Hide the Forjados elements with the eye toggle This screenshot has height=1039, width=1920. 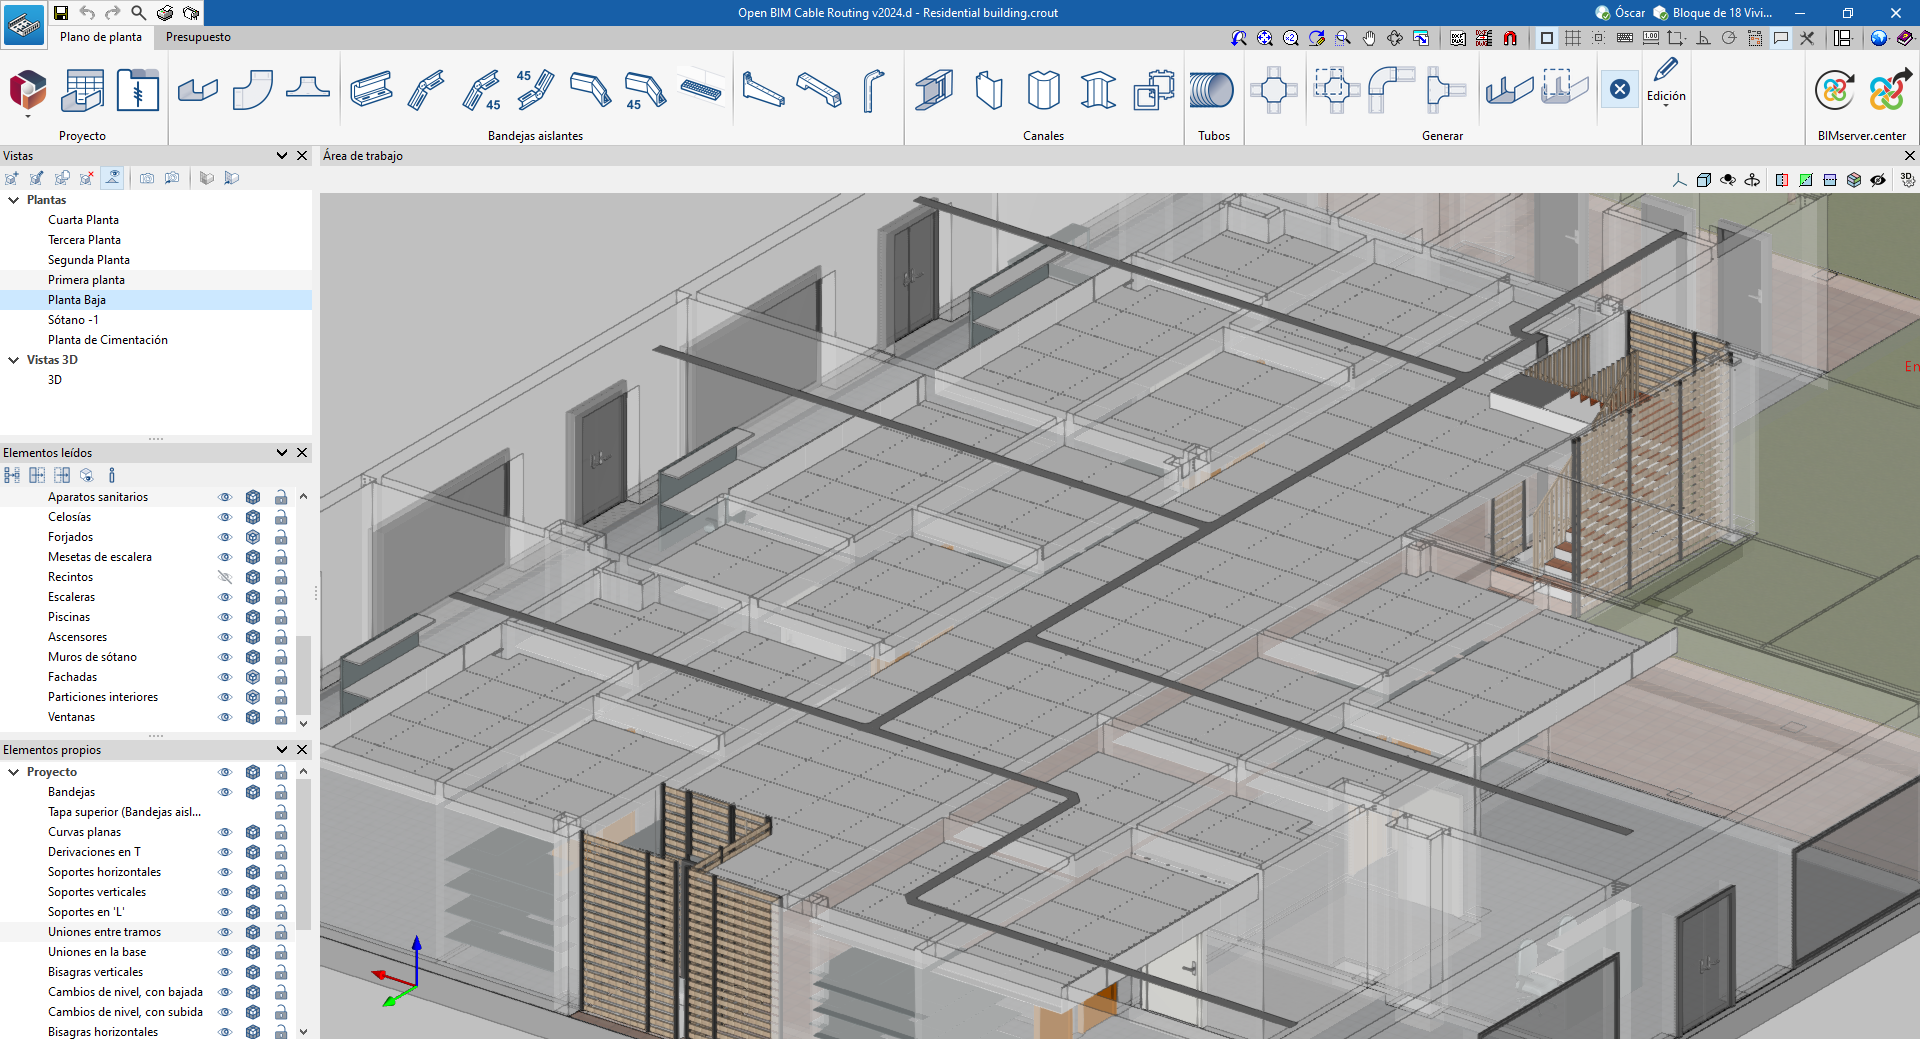(225, 537)
